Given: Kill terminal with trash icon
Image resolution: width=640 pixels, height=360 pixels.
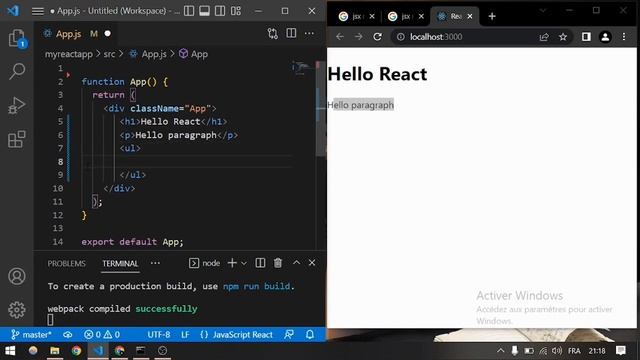Looking at the screenshot, I should point(278,263).
